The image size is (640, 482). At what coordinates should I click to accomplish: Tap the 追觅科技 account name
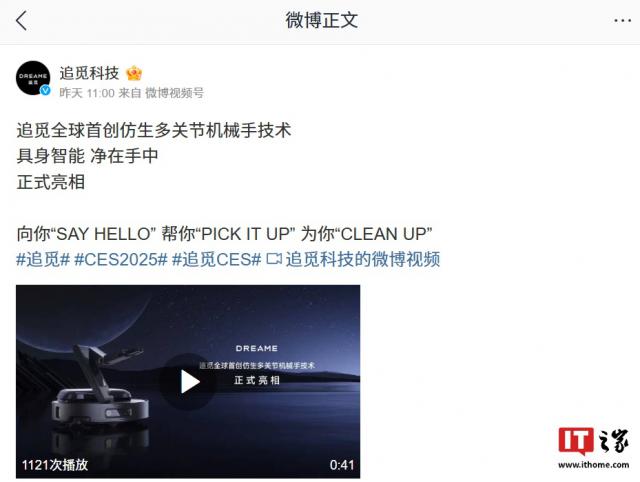[89, 73]
